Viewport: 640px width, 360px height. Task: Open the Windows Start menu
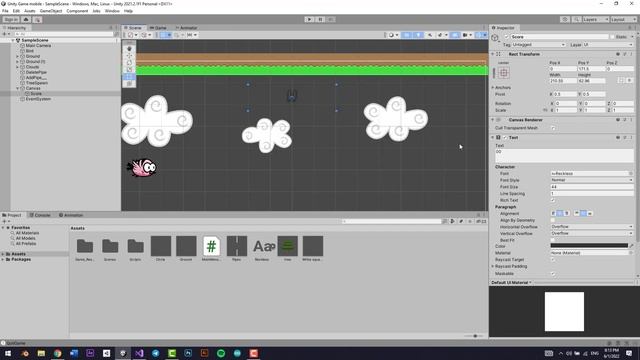tap(8, 353)
